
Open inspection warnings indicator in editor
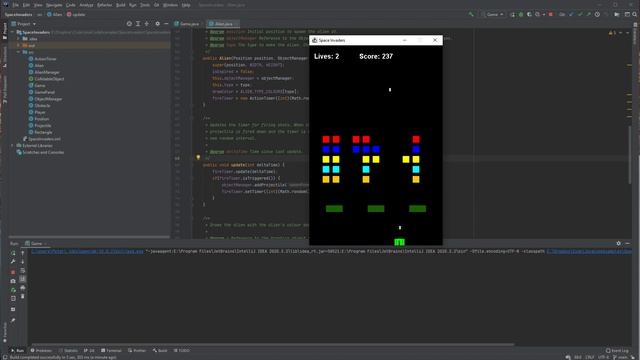[612, 33]
